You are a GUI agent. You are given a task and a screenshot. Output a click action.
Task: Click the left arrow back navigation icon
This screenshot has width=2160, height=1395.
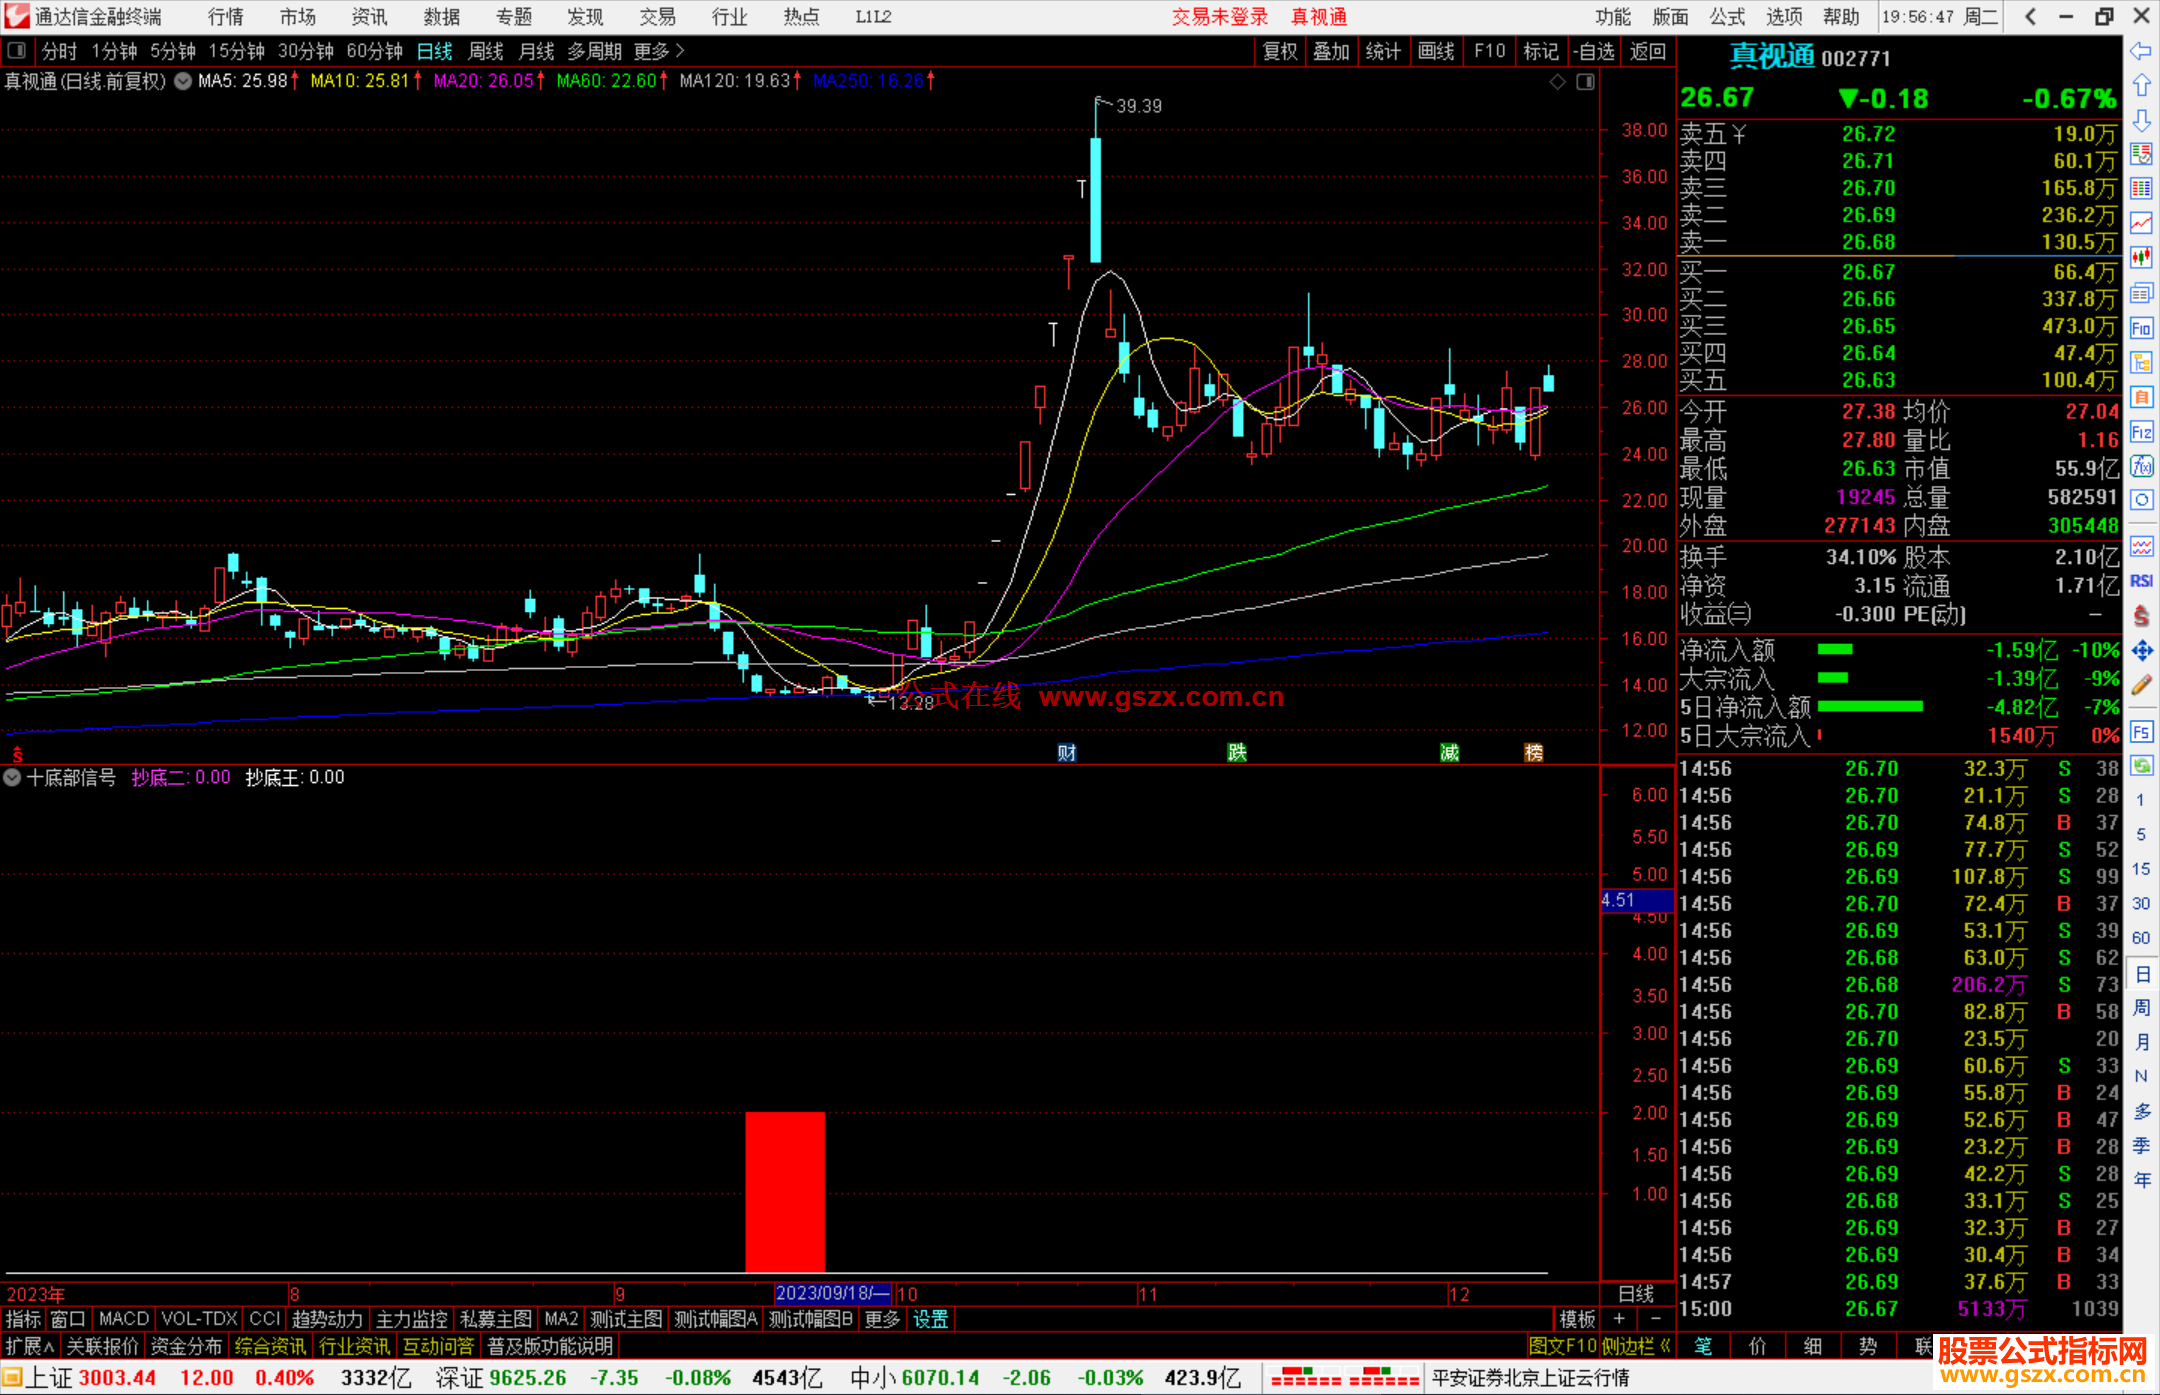(x=2141, y=51)
